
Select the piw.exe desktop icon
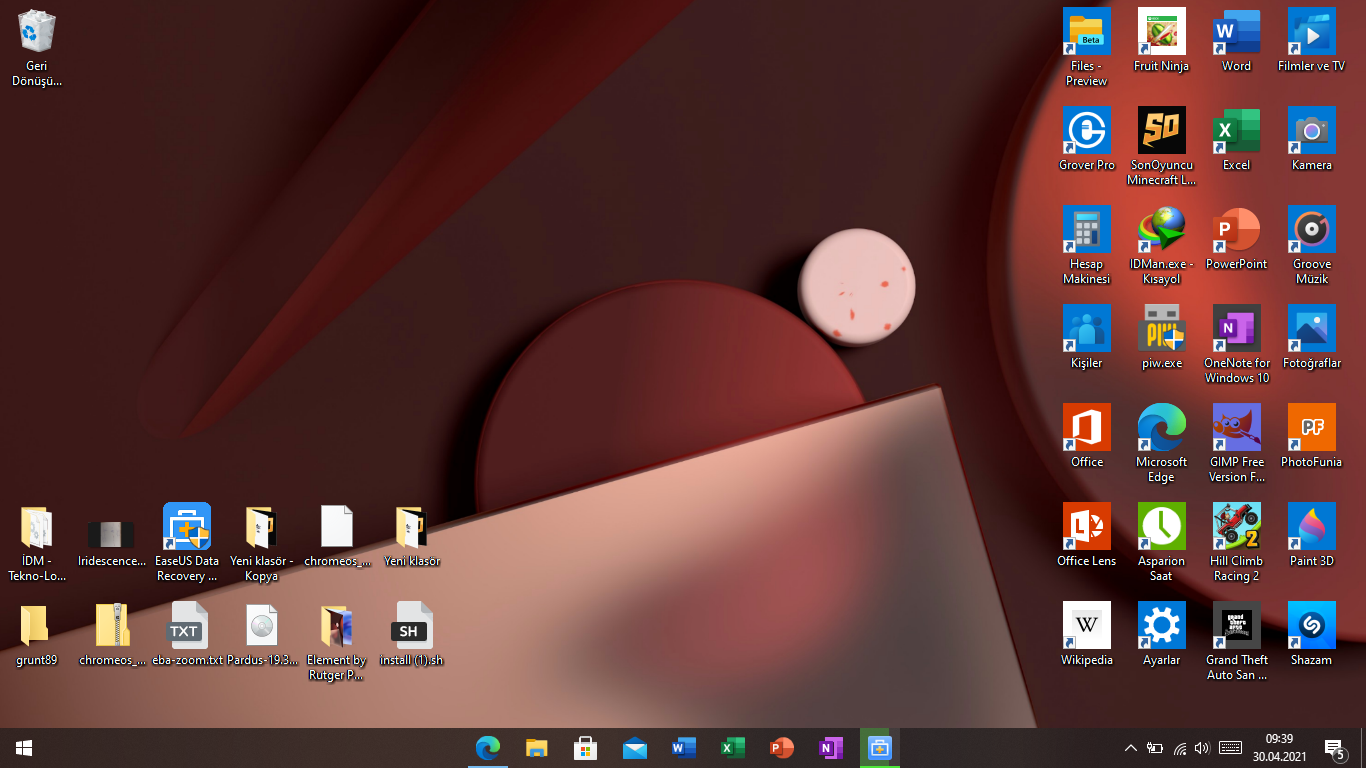coord(1161,337)
